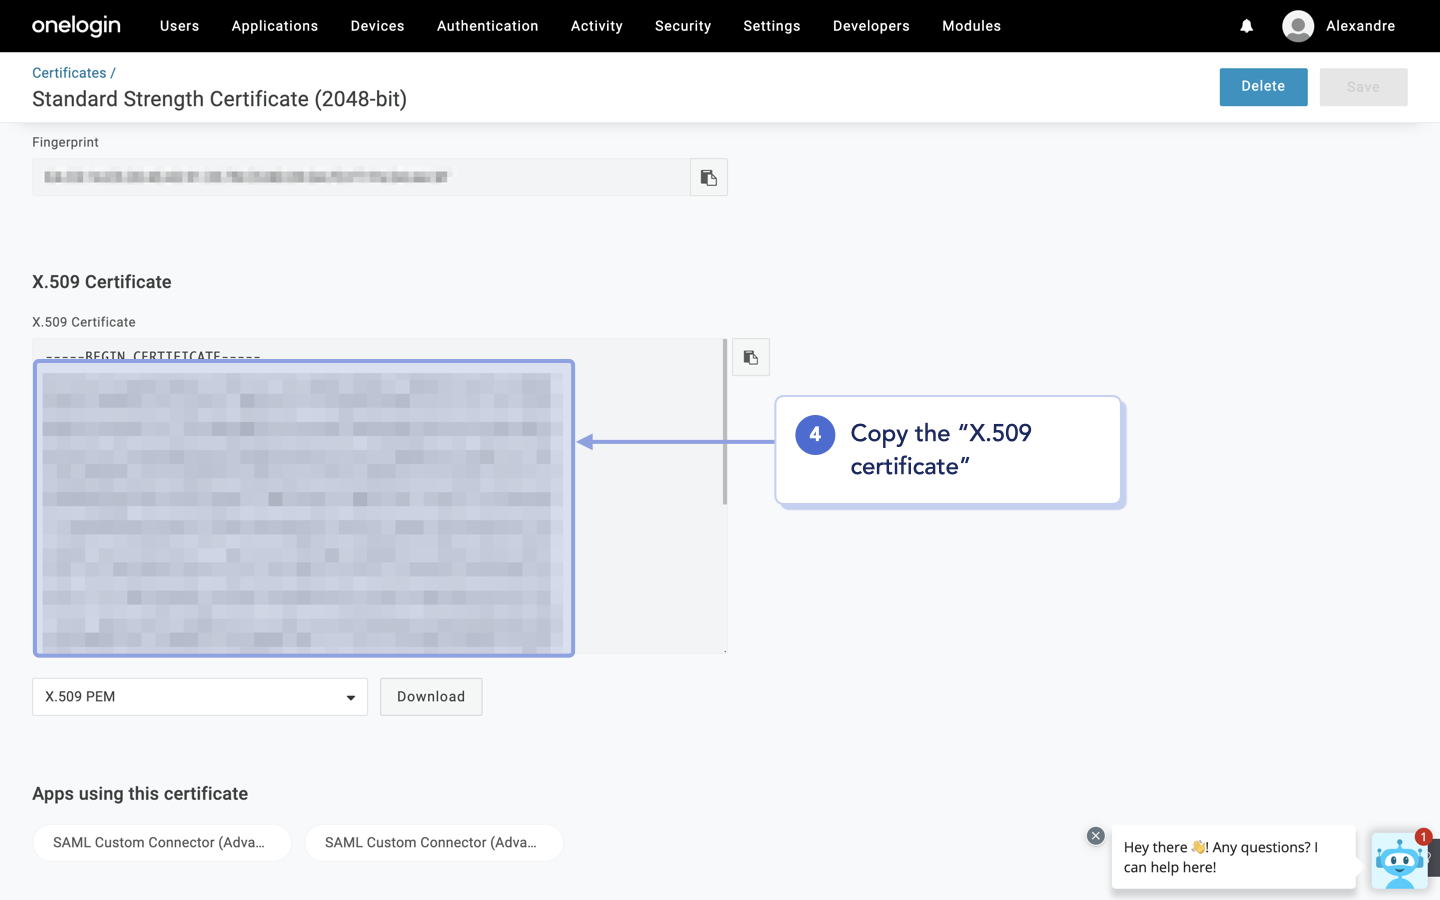Go back via Certificates breadcrumb link
Viewport: 1440px width, 900px height.
(x=69, y=73)
